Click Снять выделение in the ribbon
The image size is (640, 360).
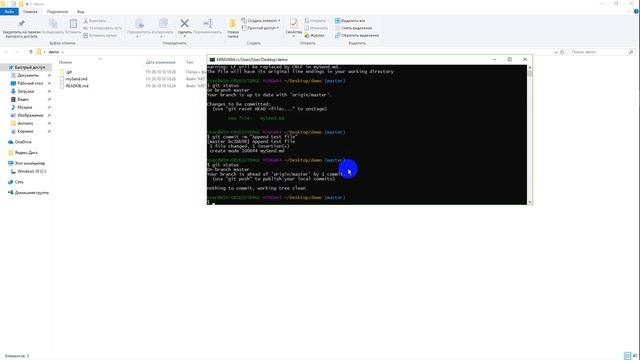(x=353, y=28)
